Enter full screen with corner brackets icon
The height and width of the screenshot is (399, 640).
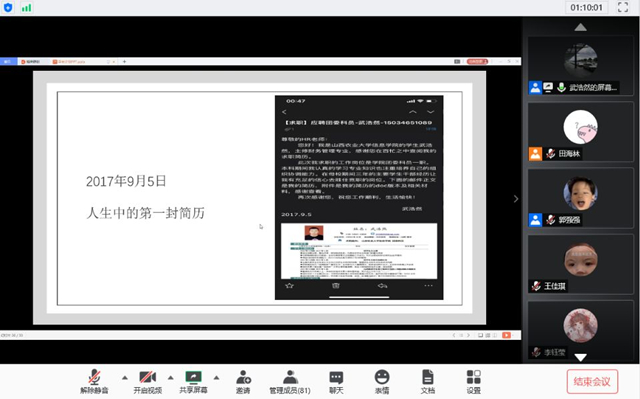point(623,7)
